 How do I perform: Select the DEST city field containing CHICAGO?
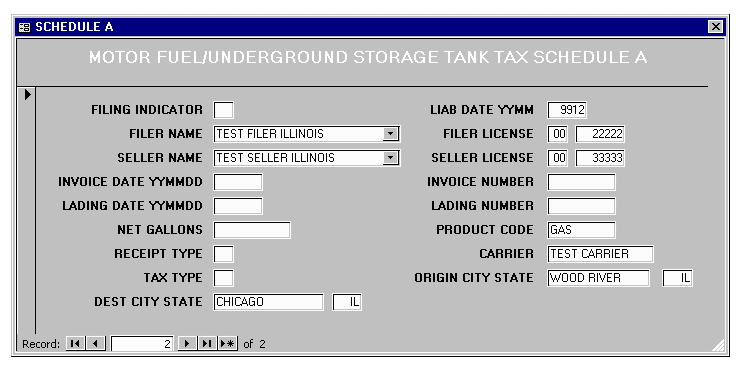click(x=269, y=302)
